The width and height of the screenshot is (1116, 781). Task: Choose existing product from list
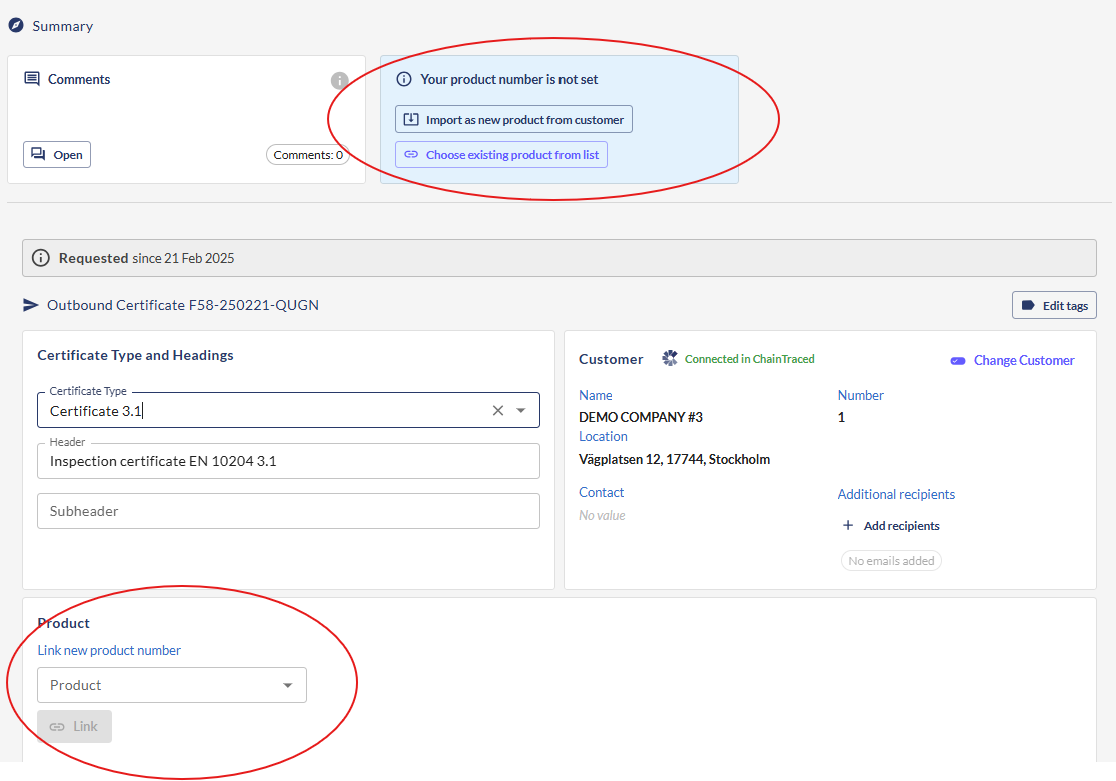click(501, 155)
